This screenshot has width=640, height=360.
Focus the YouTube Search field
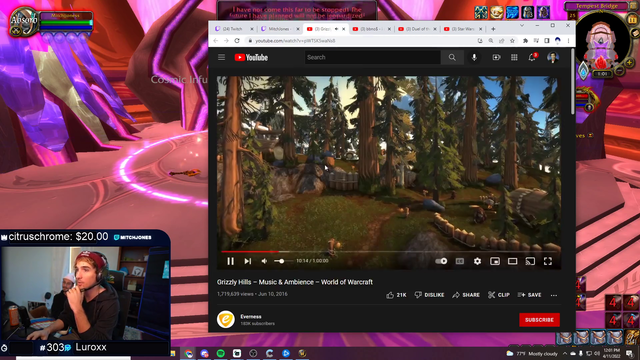click(373, 58)
